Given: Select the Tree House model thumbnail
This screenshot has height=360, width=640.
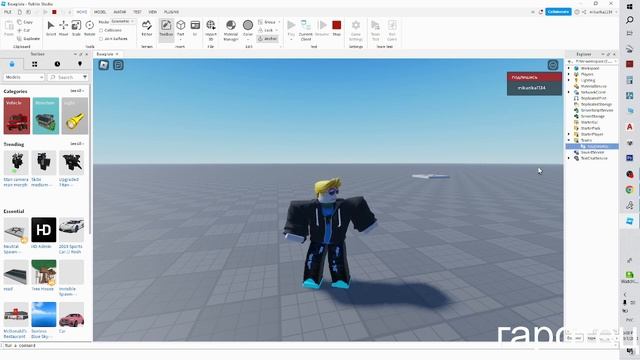Looking at the screenshot, I should point(44,272).
